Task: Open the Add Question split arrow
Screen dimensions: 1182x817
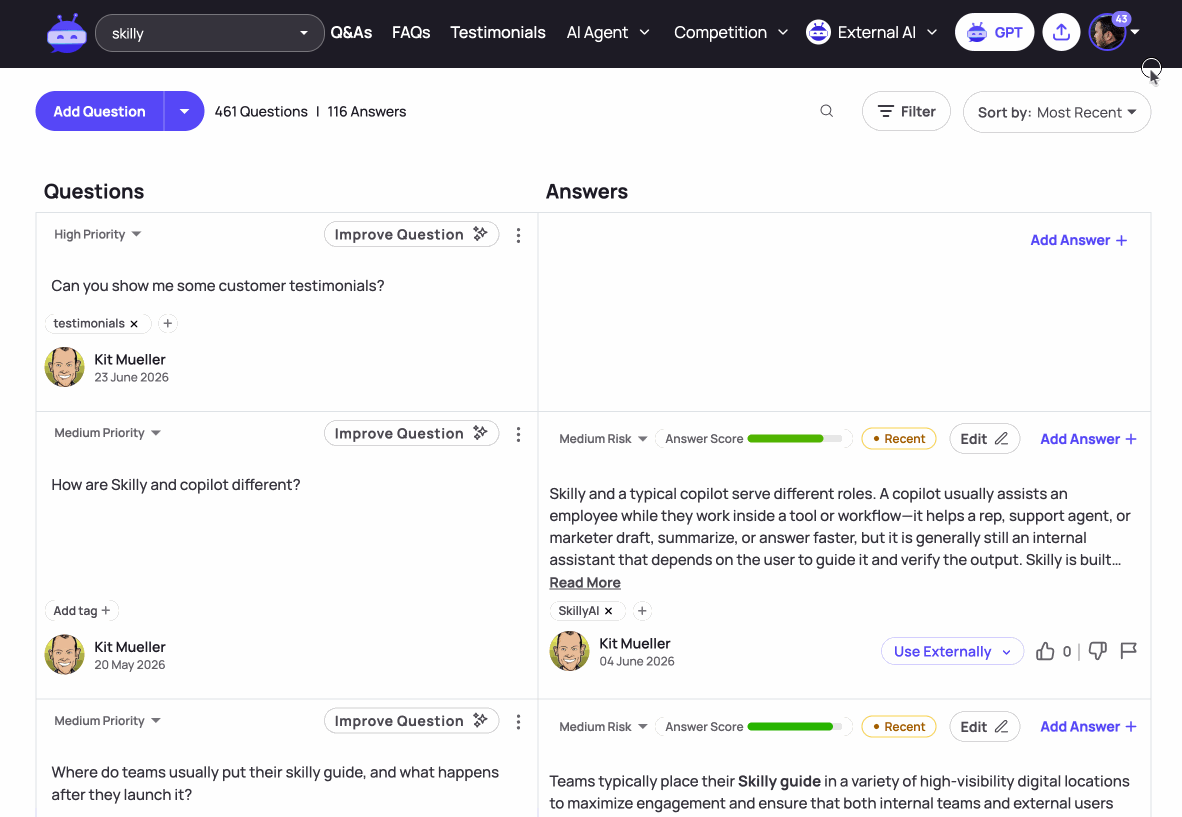Action: [184, 112]
